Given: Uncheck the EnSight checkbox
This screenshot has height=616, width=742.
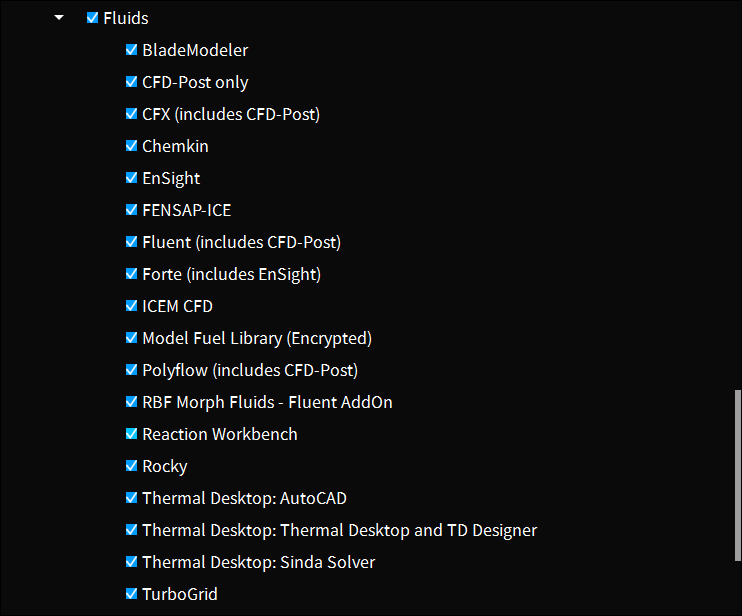Looking at the screenshot, I should [131, 178].
